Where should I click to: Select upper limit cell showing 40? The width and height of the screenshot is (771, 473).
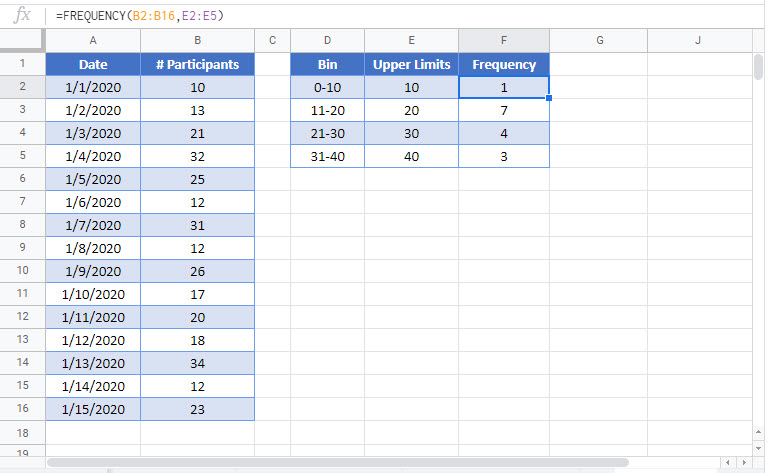click(x=412, y=156)
